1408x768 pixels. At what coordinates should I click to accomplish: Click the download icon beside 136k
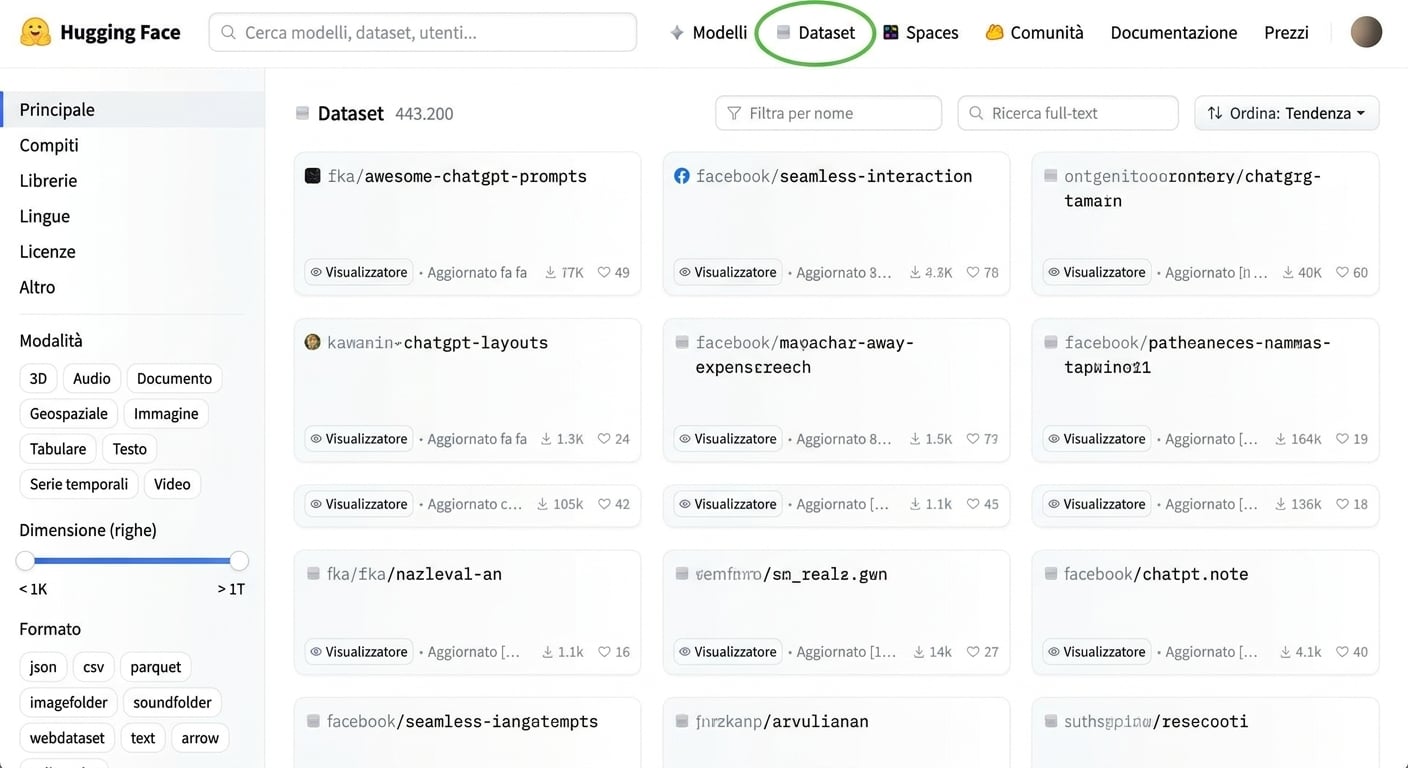point(1281,504)
